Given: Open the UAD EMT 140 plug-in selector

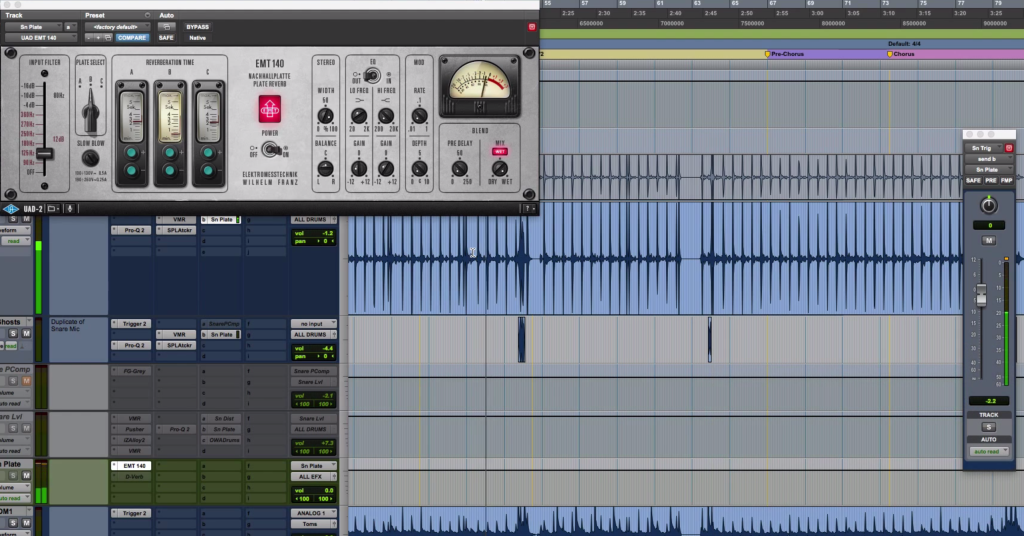Looking at the screenshot, I should (x=39, y=38).
